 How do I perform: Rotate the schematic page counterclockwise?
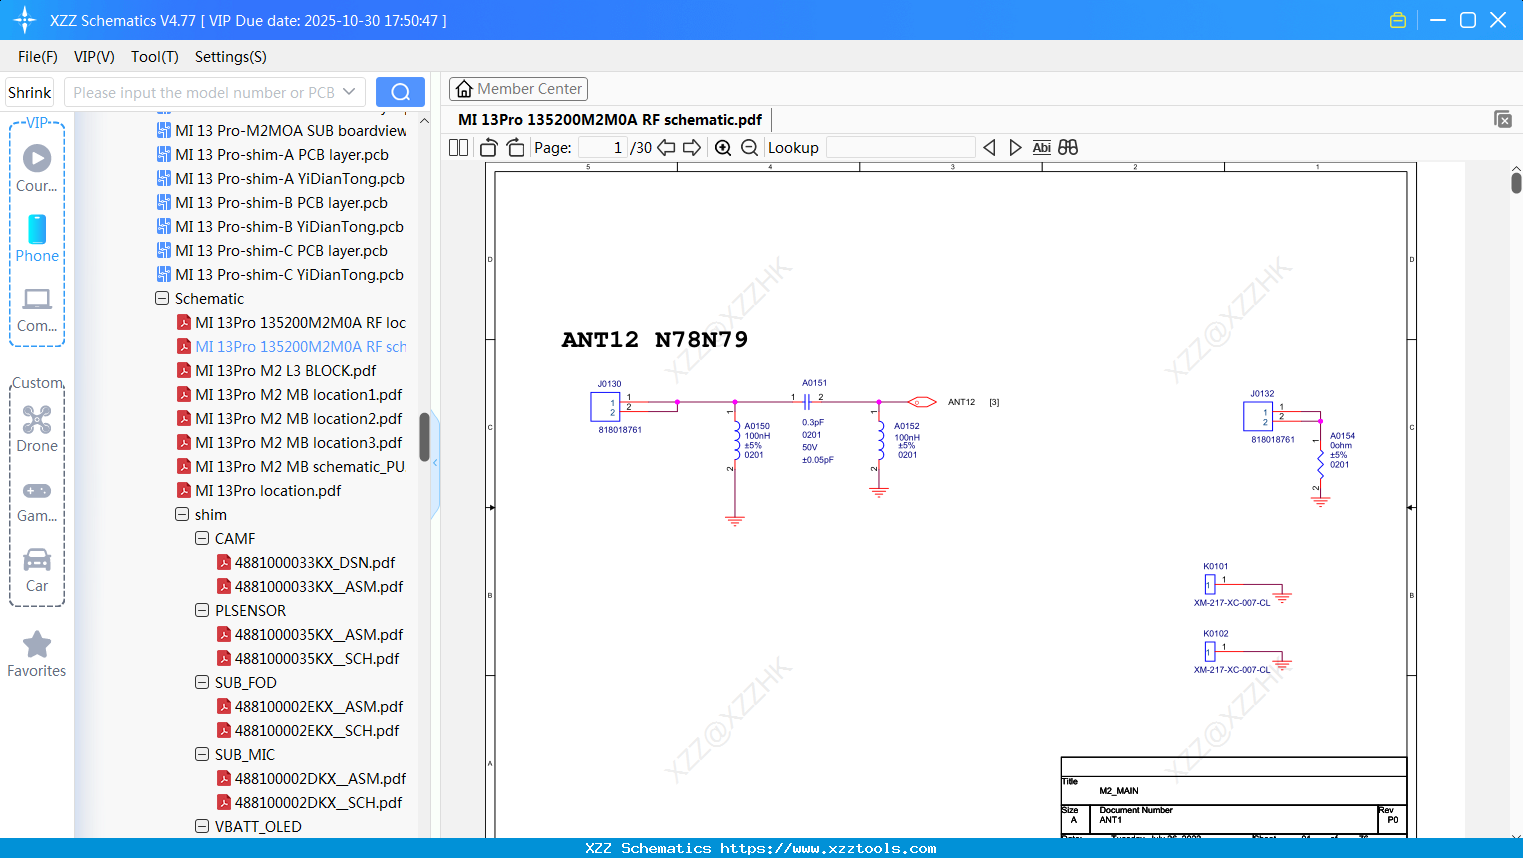(x=487, y=147)
